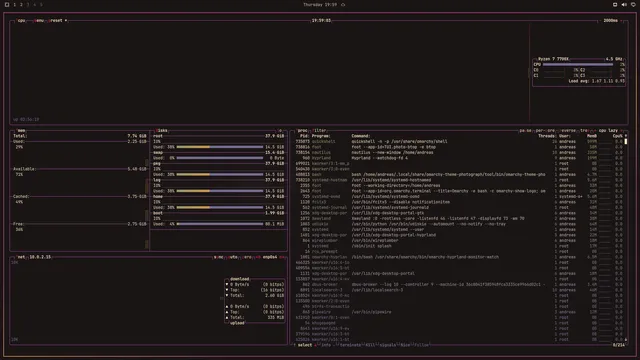Select the nautilus process row

[459, 153]
